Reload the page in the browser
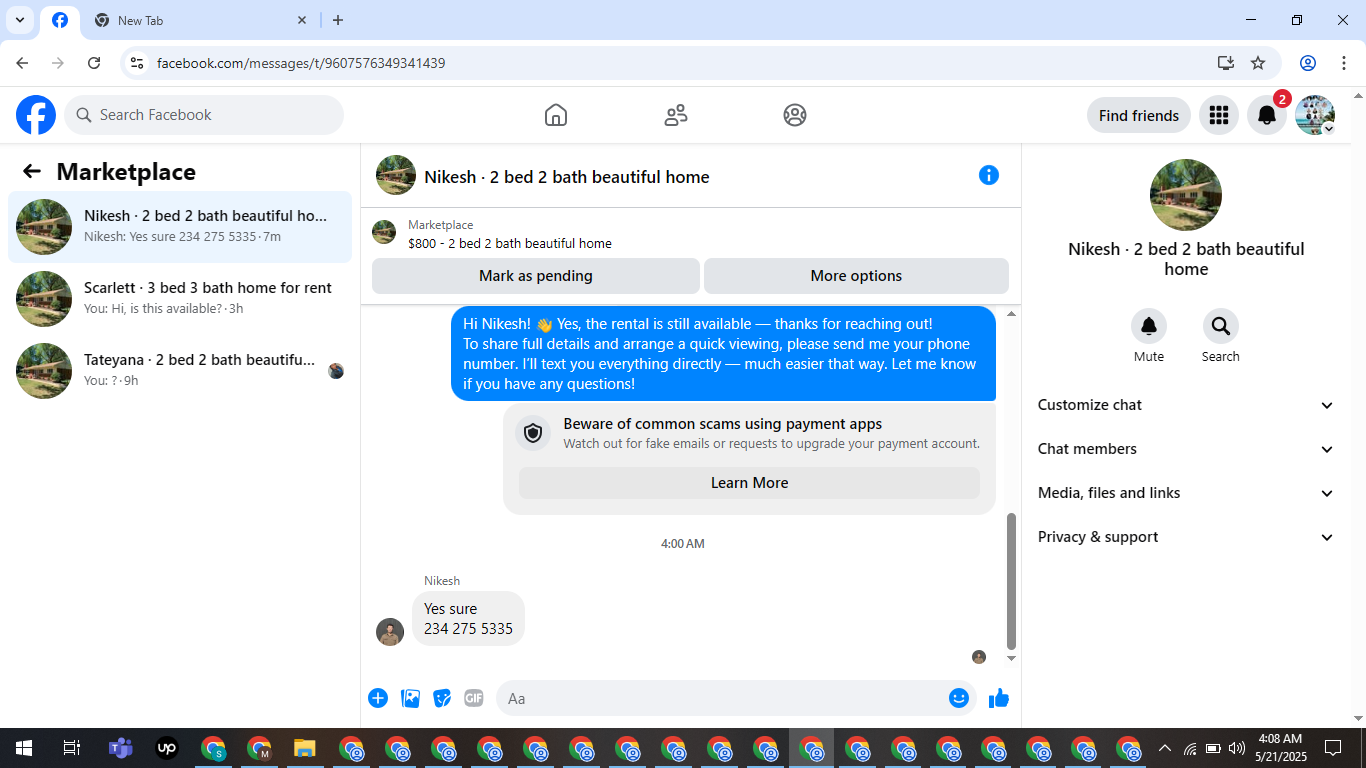Viewport: 1366px width, 768px height. (94, 63)
